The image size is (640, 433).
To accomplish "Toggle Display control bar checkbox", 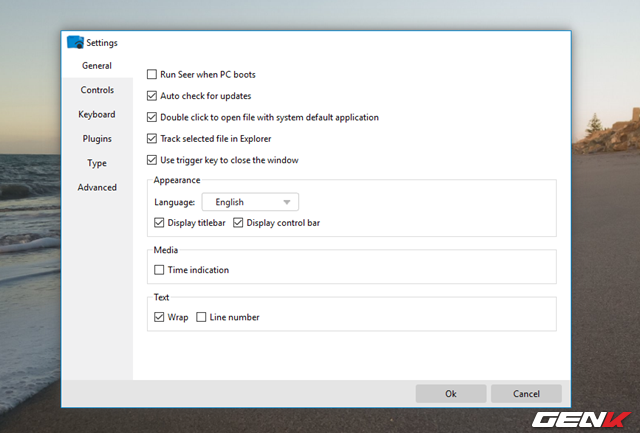I will pyautogui.click(x=238, y=222).
